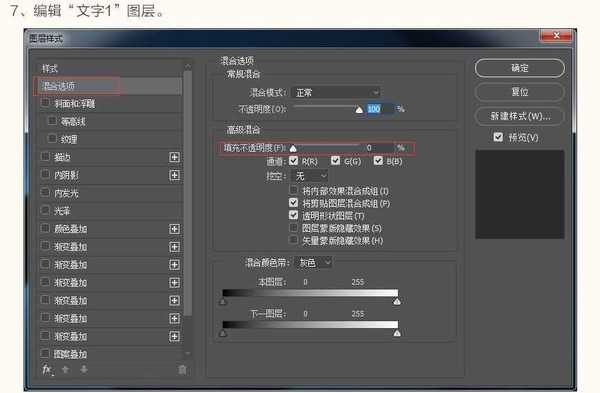
Task: Open the 图案叠加 settings row
Action: click(x=111, y=354)
